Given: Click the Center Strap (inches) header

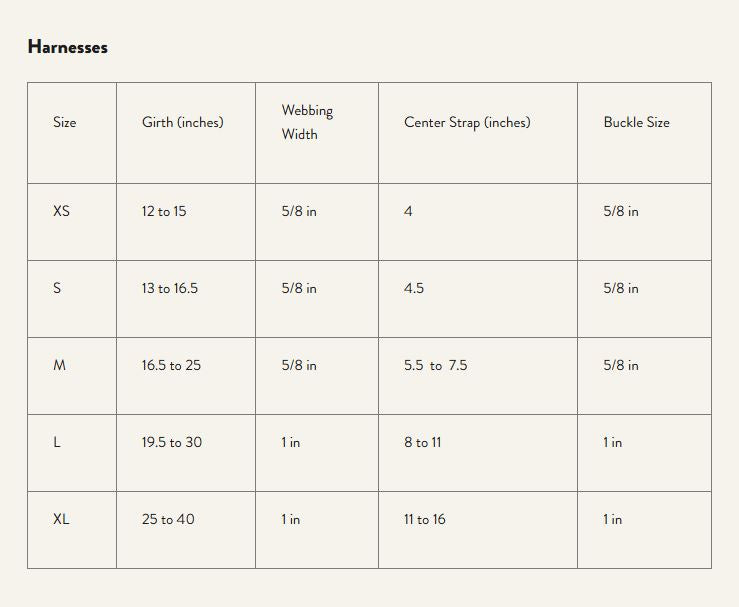Looking at the screenshot, I should pyautogui.click(x=467, y=123).
